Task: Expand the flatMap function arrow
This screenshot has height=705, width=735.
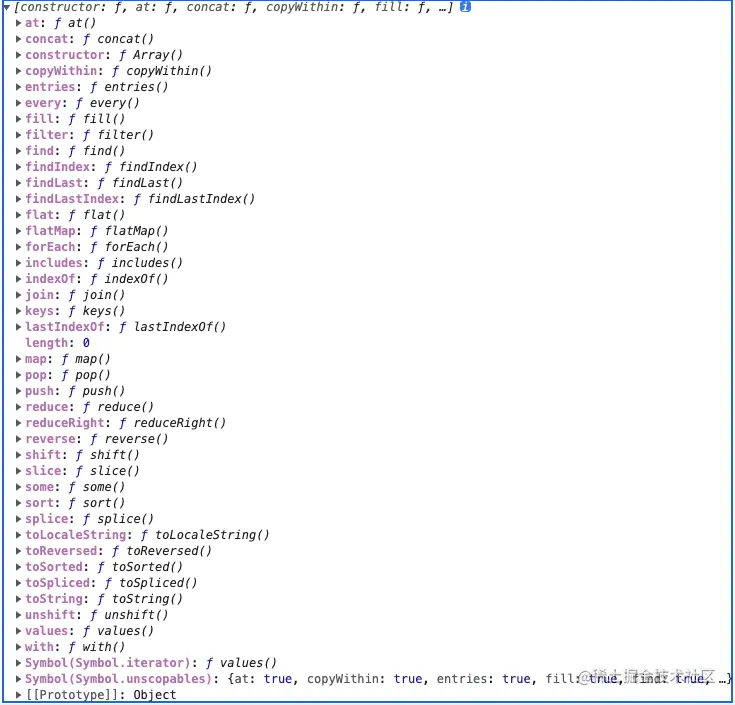Action: point(18,231)
